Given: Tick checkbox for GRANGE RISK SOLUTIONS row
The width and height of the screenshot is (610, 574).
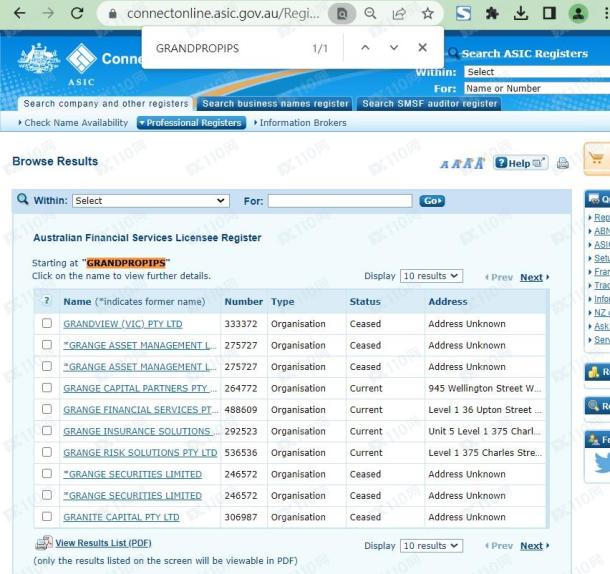Looking at the screenshot, I should pos(47,452).
